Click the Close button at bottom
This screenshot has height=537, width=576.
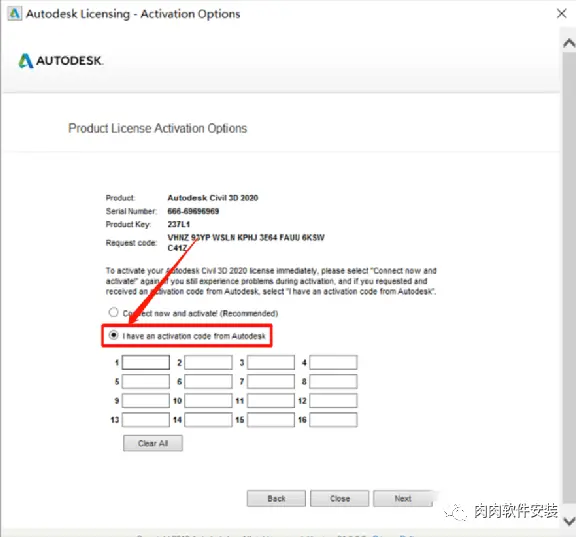[339, 498]
